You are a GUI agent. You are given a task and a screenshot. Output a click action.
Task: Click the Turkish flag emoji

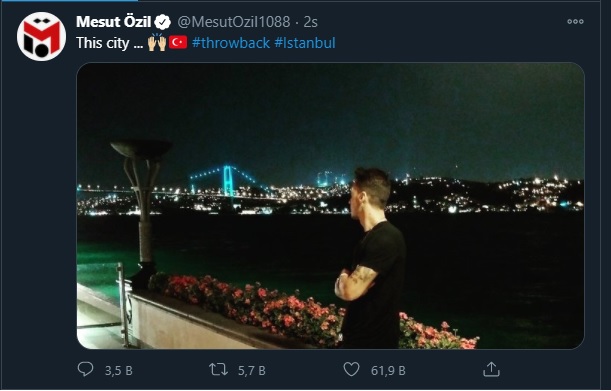[178, 42]
